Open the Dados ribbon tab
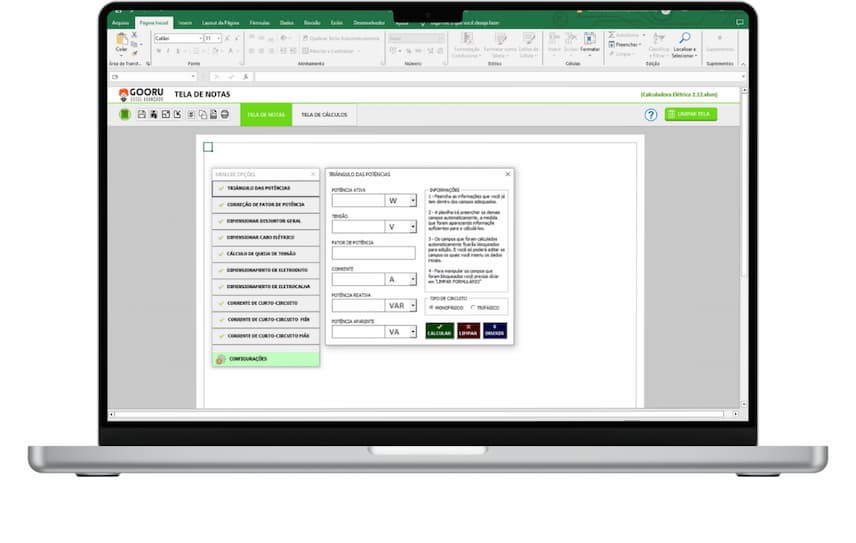The height and width of the screenshot is (543, 856). point(287,23)
